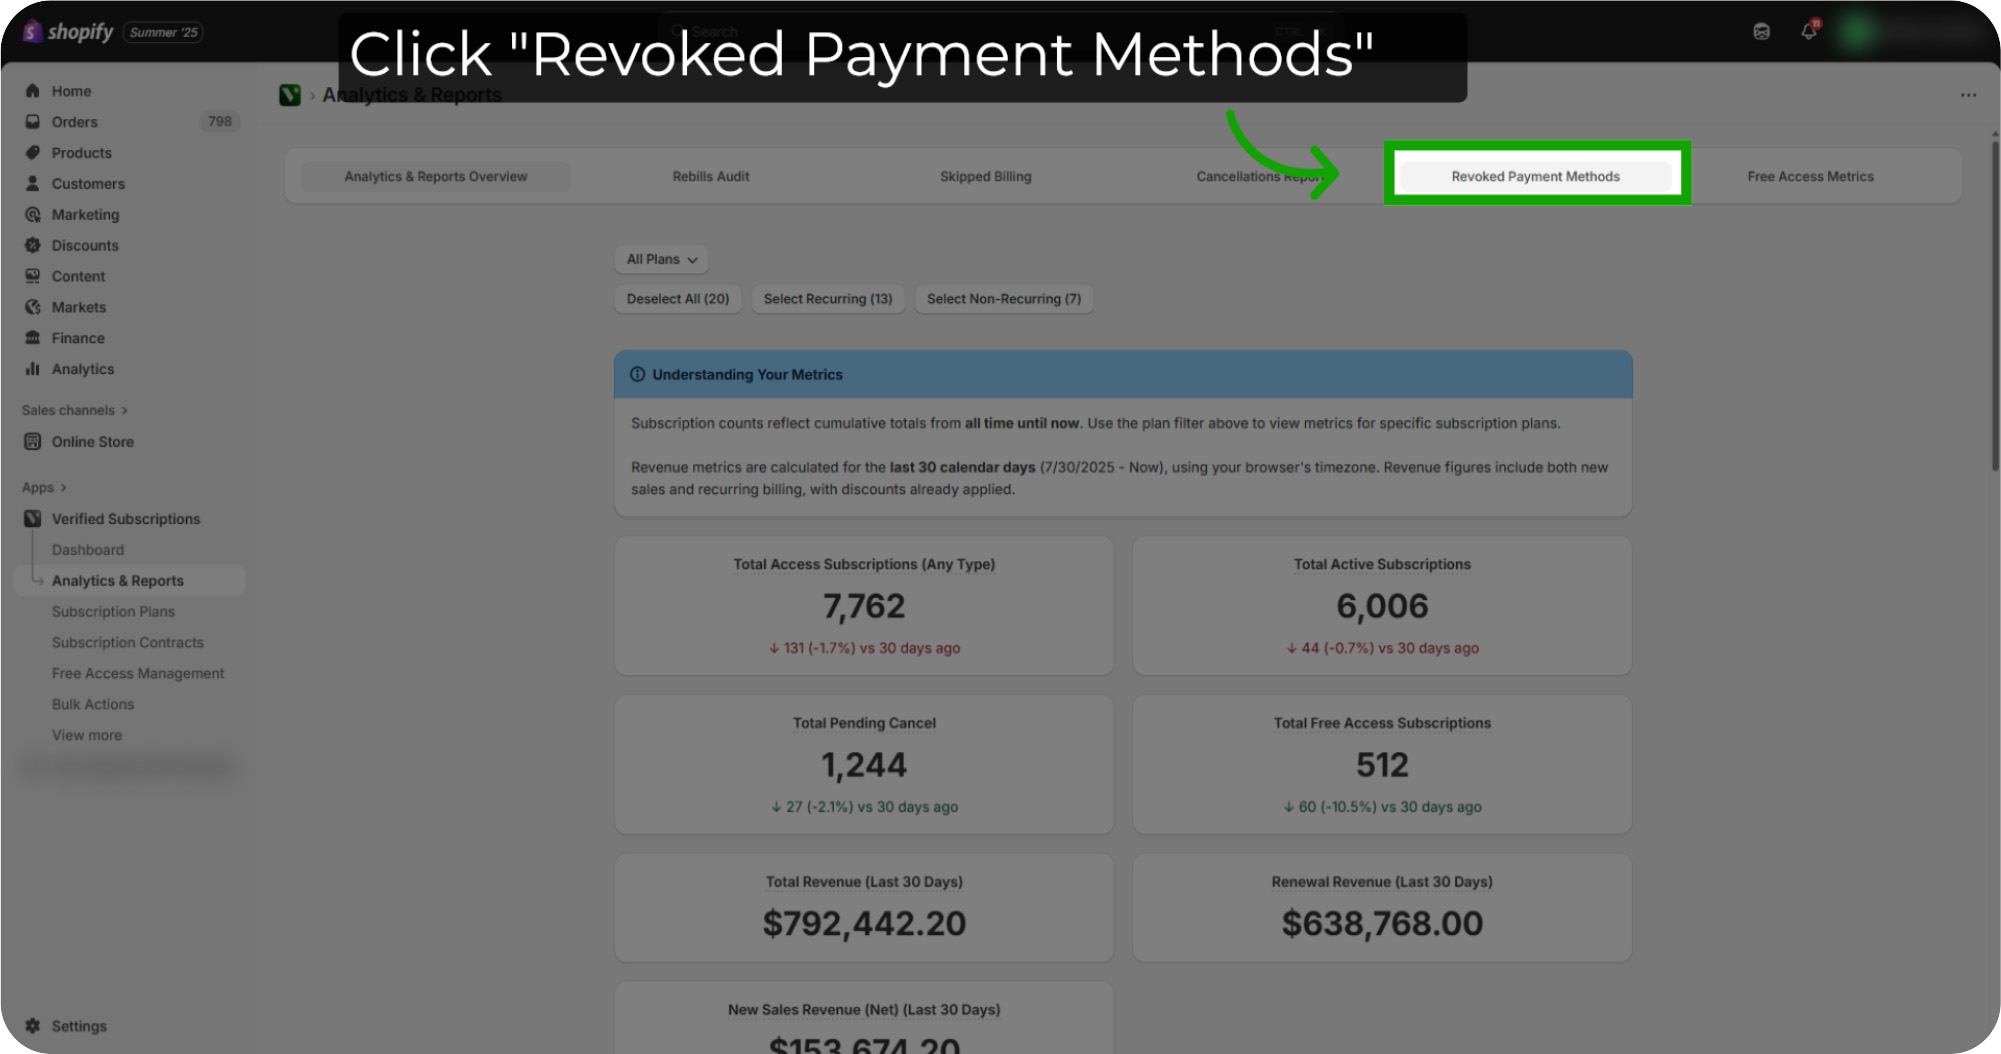
Task: Switch to the Rebills Audit tab
Action: 711,177
